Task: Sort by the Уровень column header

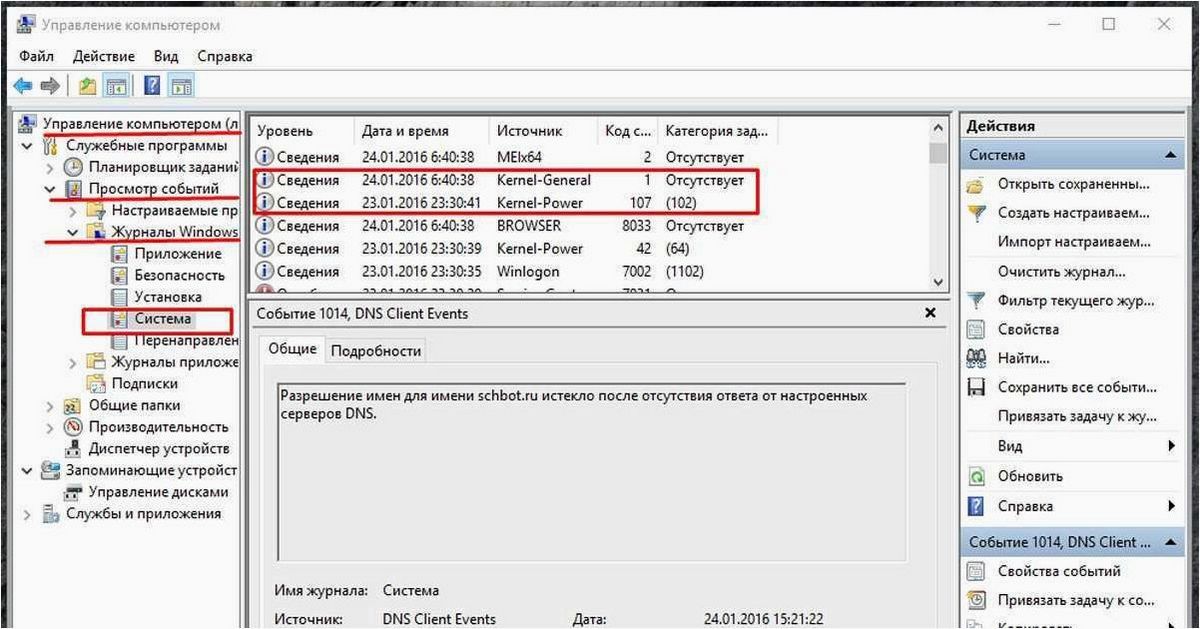Action: (x=302, y=131)
